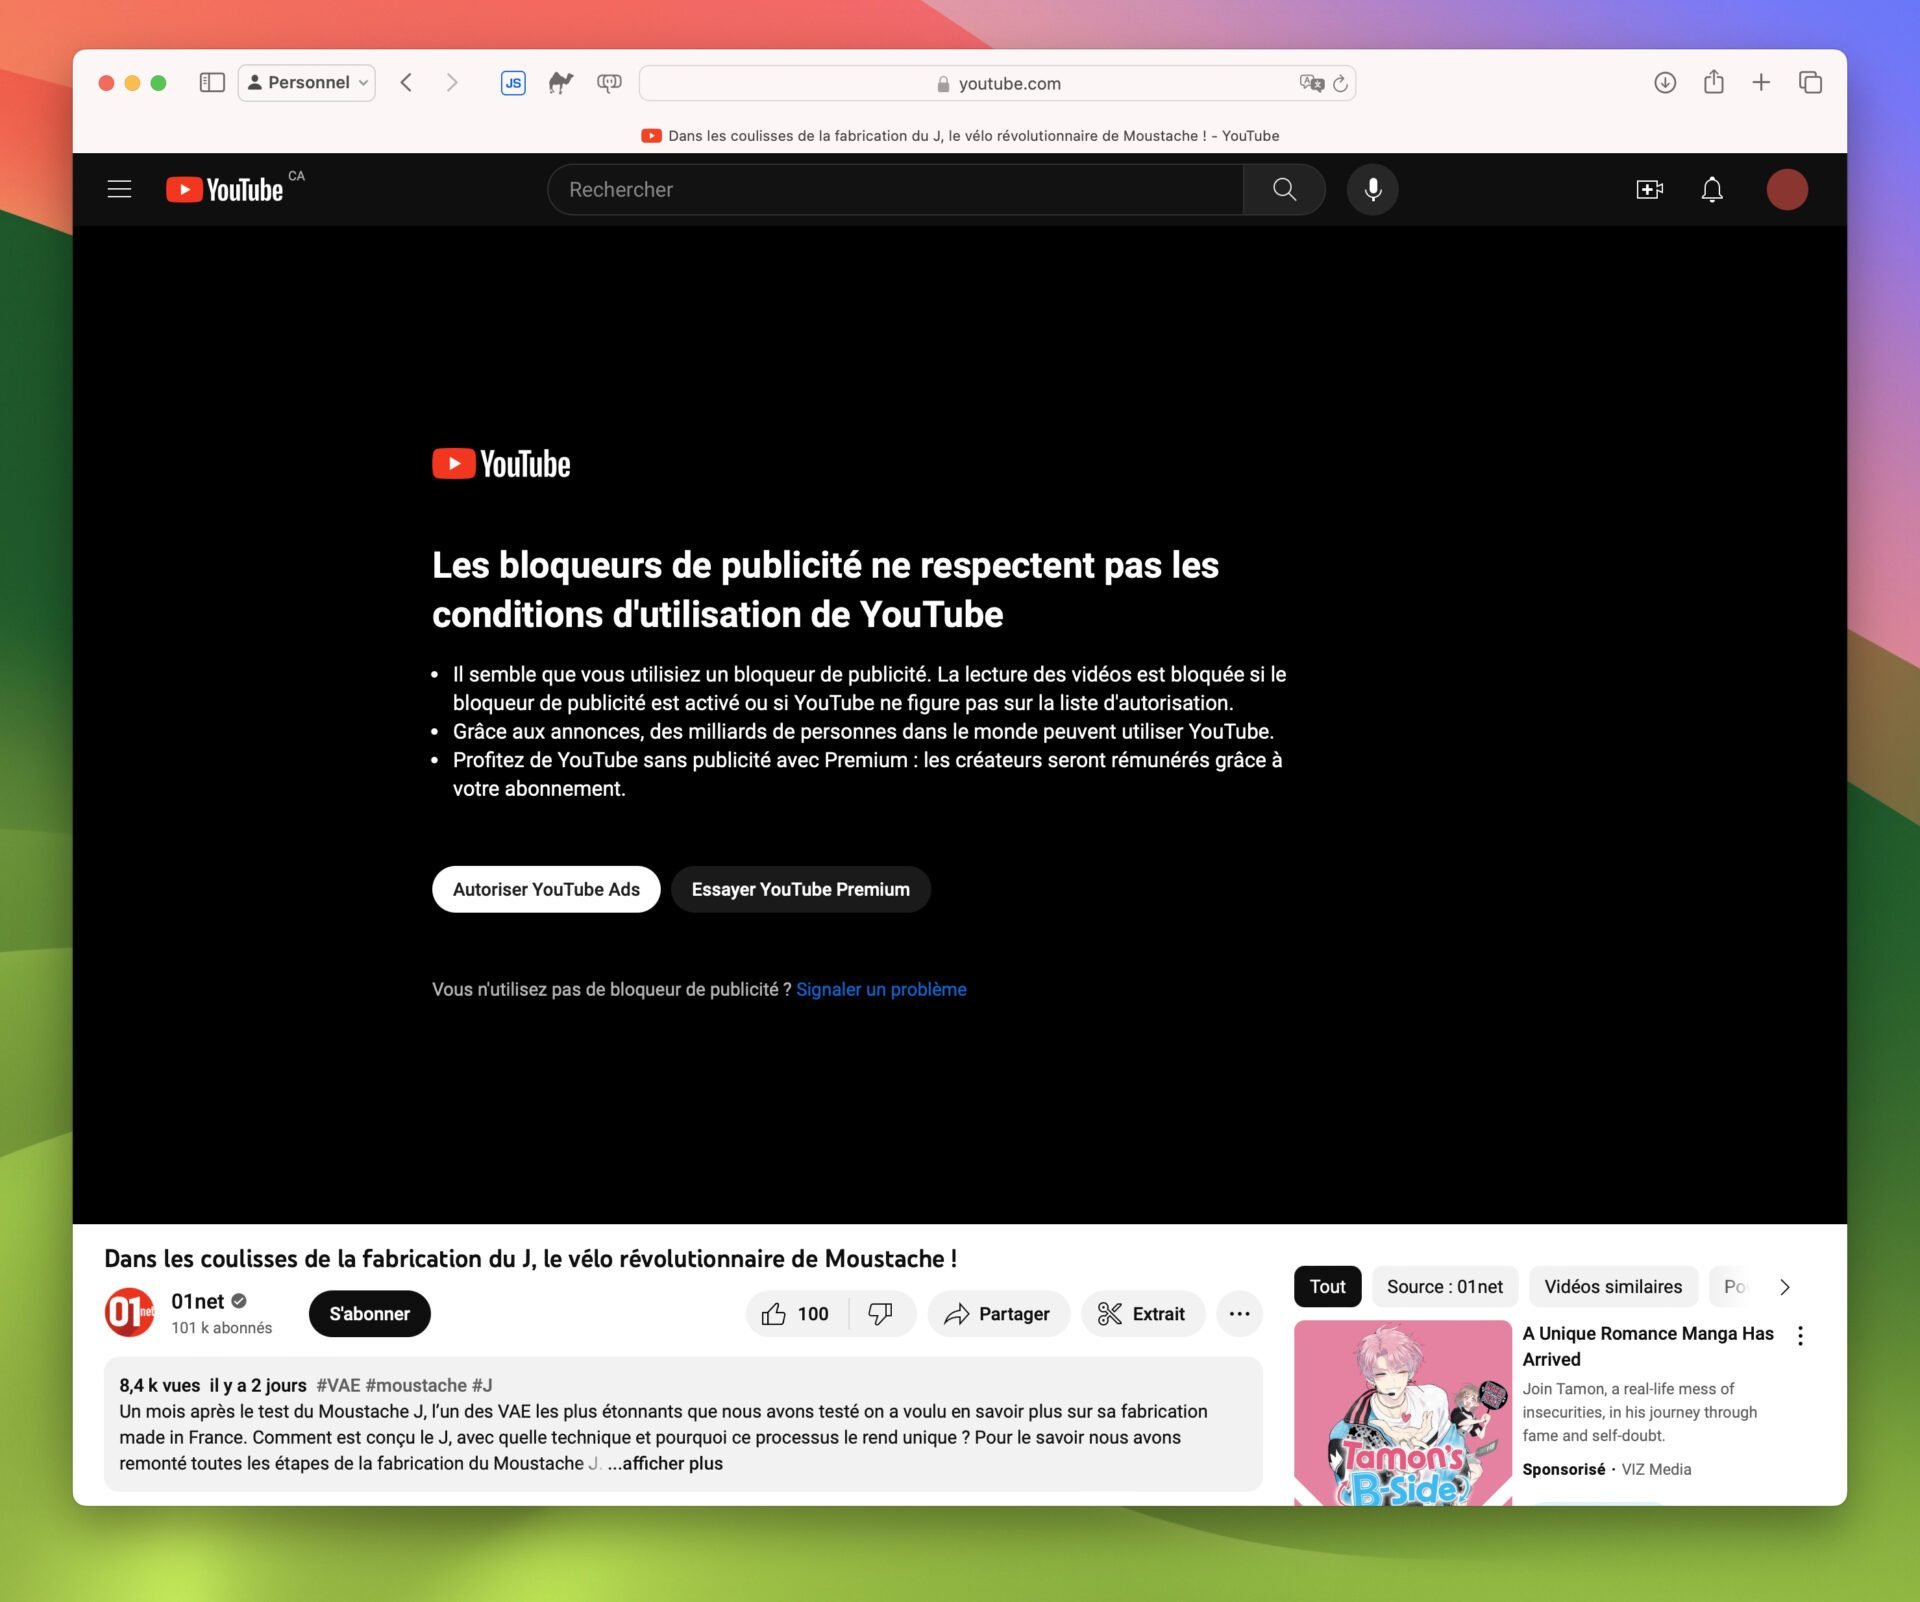The image size is (1920, 1602).
Task: Open the Create video icon
Action: tap(1650, 189)
